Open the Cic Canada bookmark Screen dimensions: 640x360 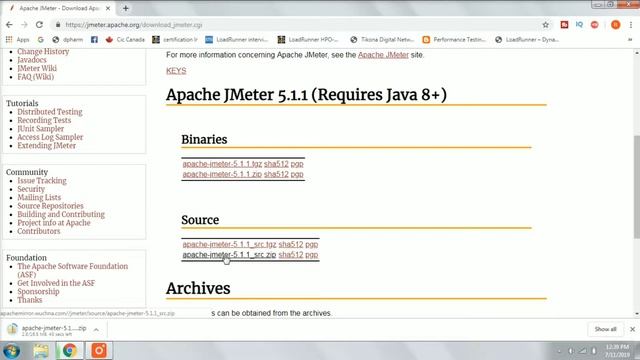coord(125,40)
